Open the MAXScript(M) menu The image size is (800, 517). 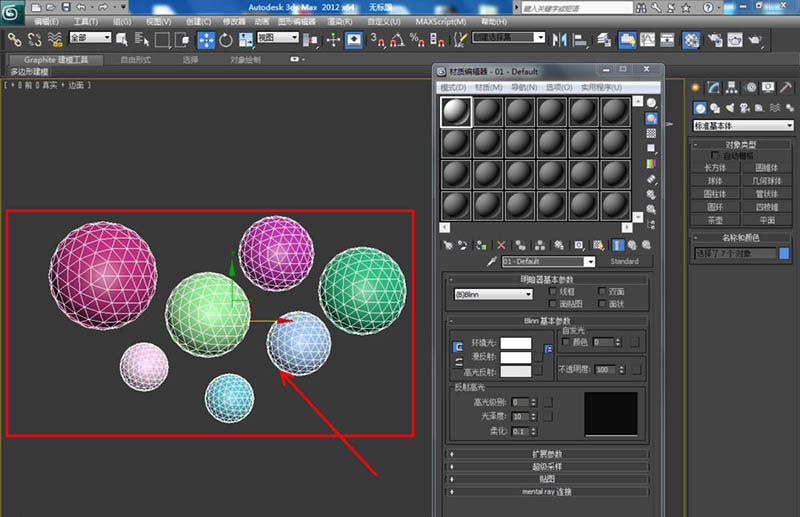(441, 21)
